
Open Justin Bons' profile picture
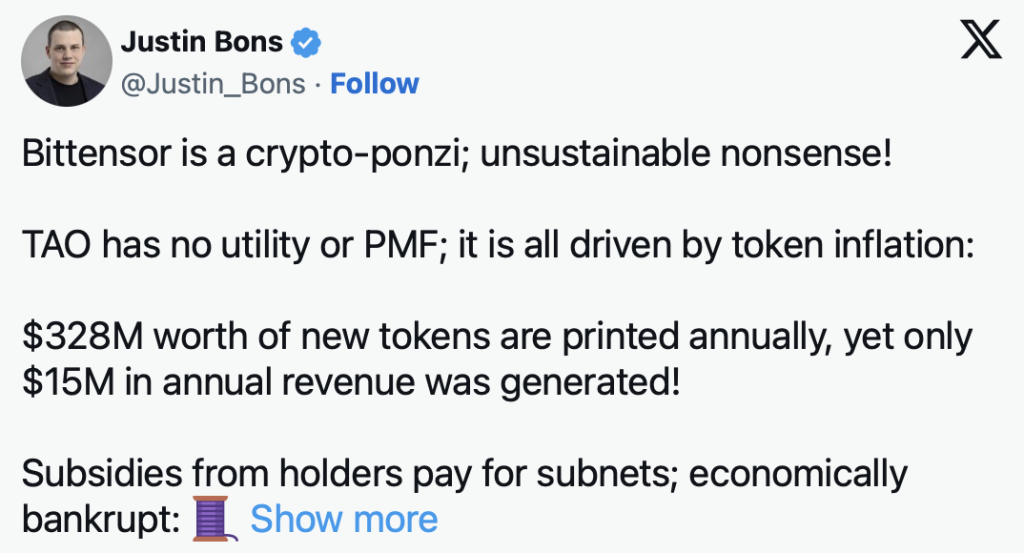pos(65,63)
